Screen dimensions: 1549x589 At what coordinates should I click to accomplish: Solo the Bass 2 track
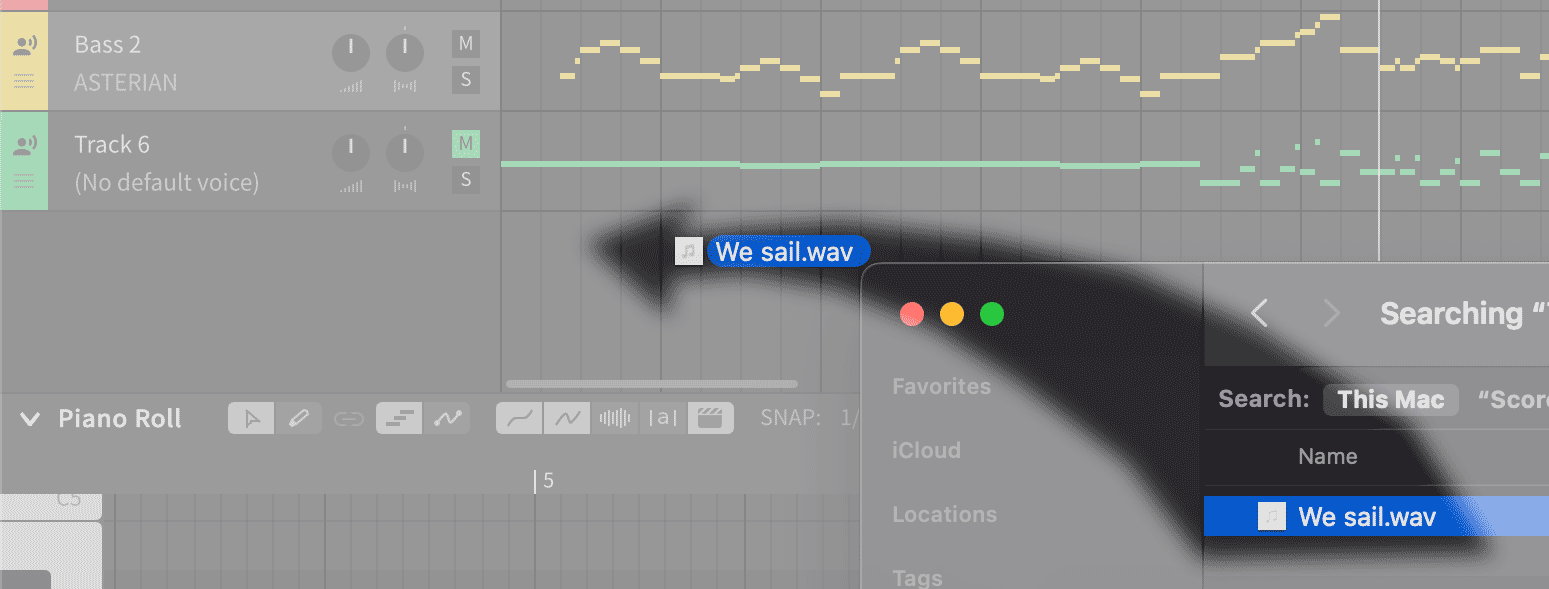465,79
